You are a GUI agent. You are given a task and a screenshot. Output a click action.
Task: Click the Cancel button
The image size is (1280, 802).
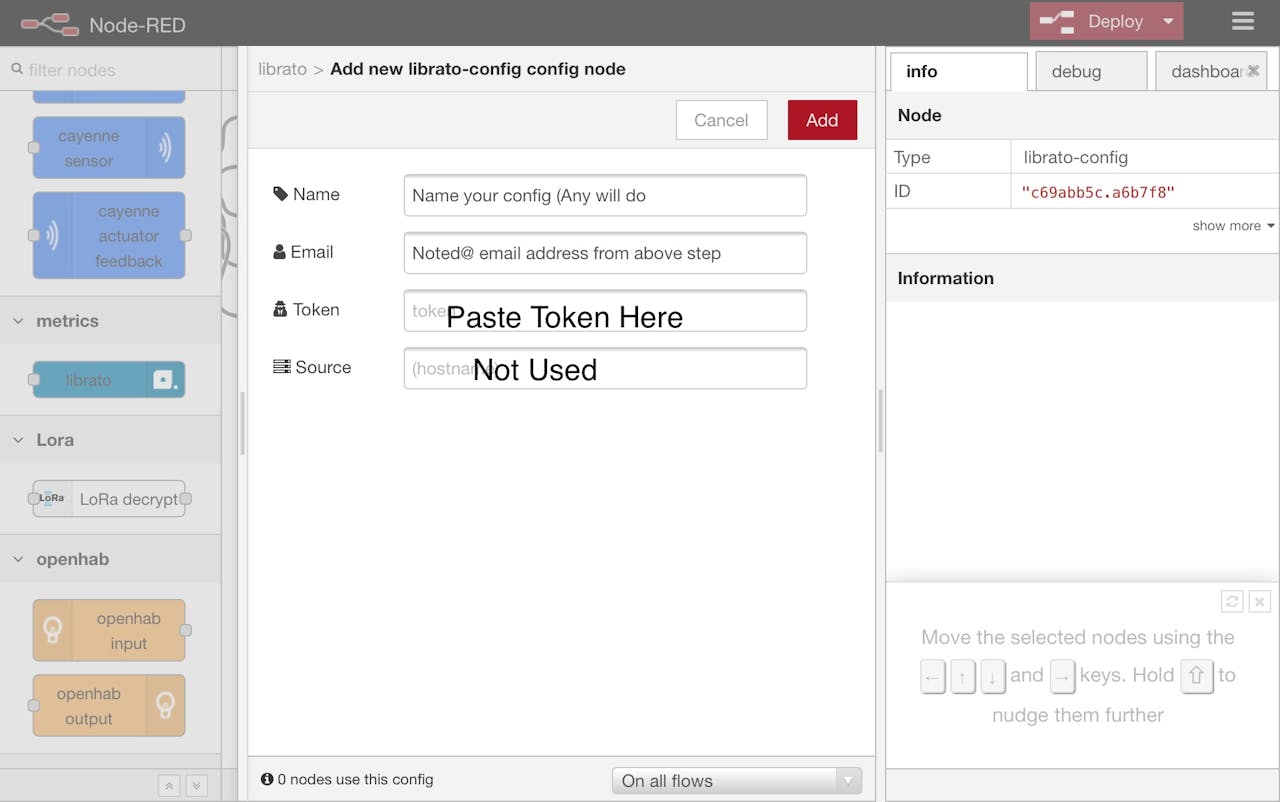[x=721, y=120]
